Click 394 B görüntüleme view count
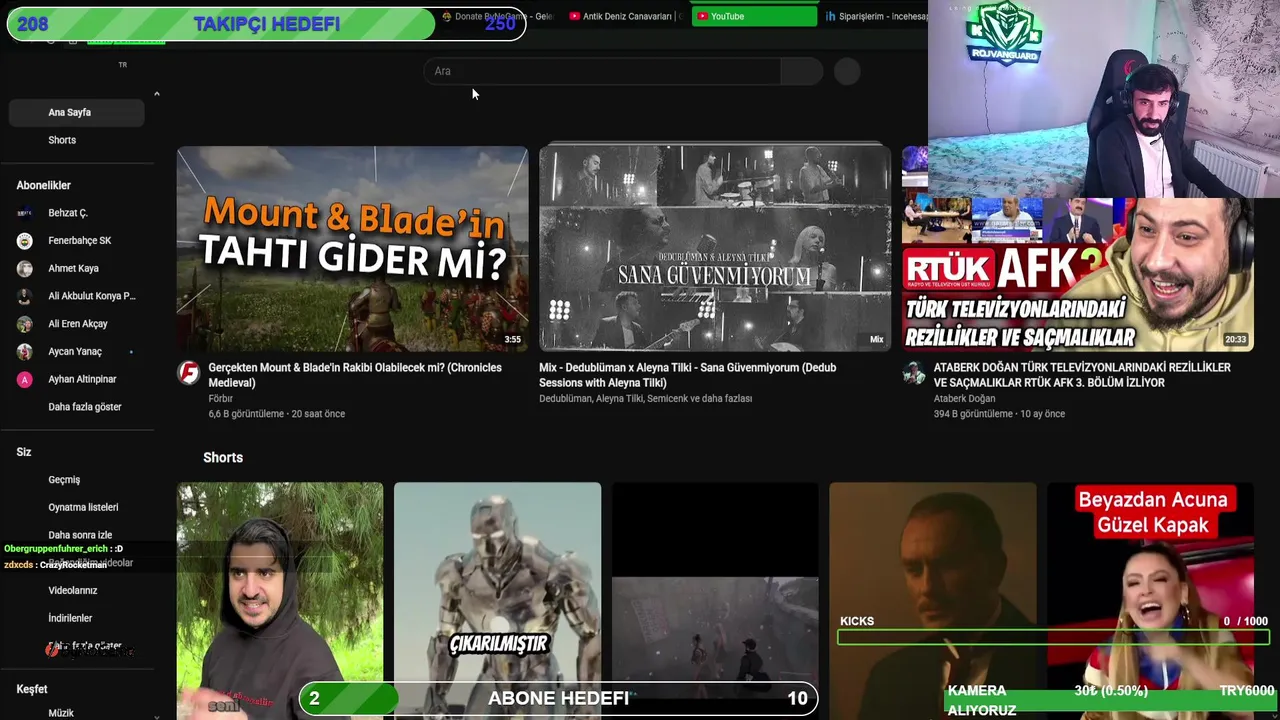This screenshot has width=1280, height=720. [972, 414]
